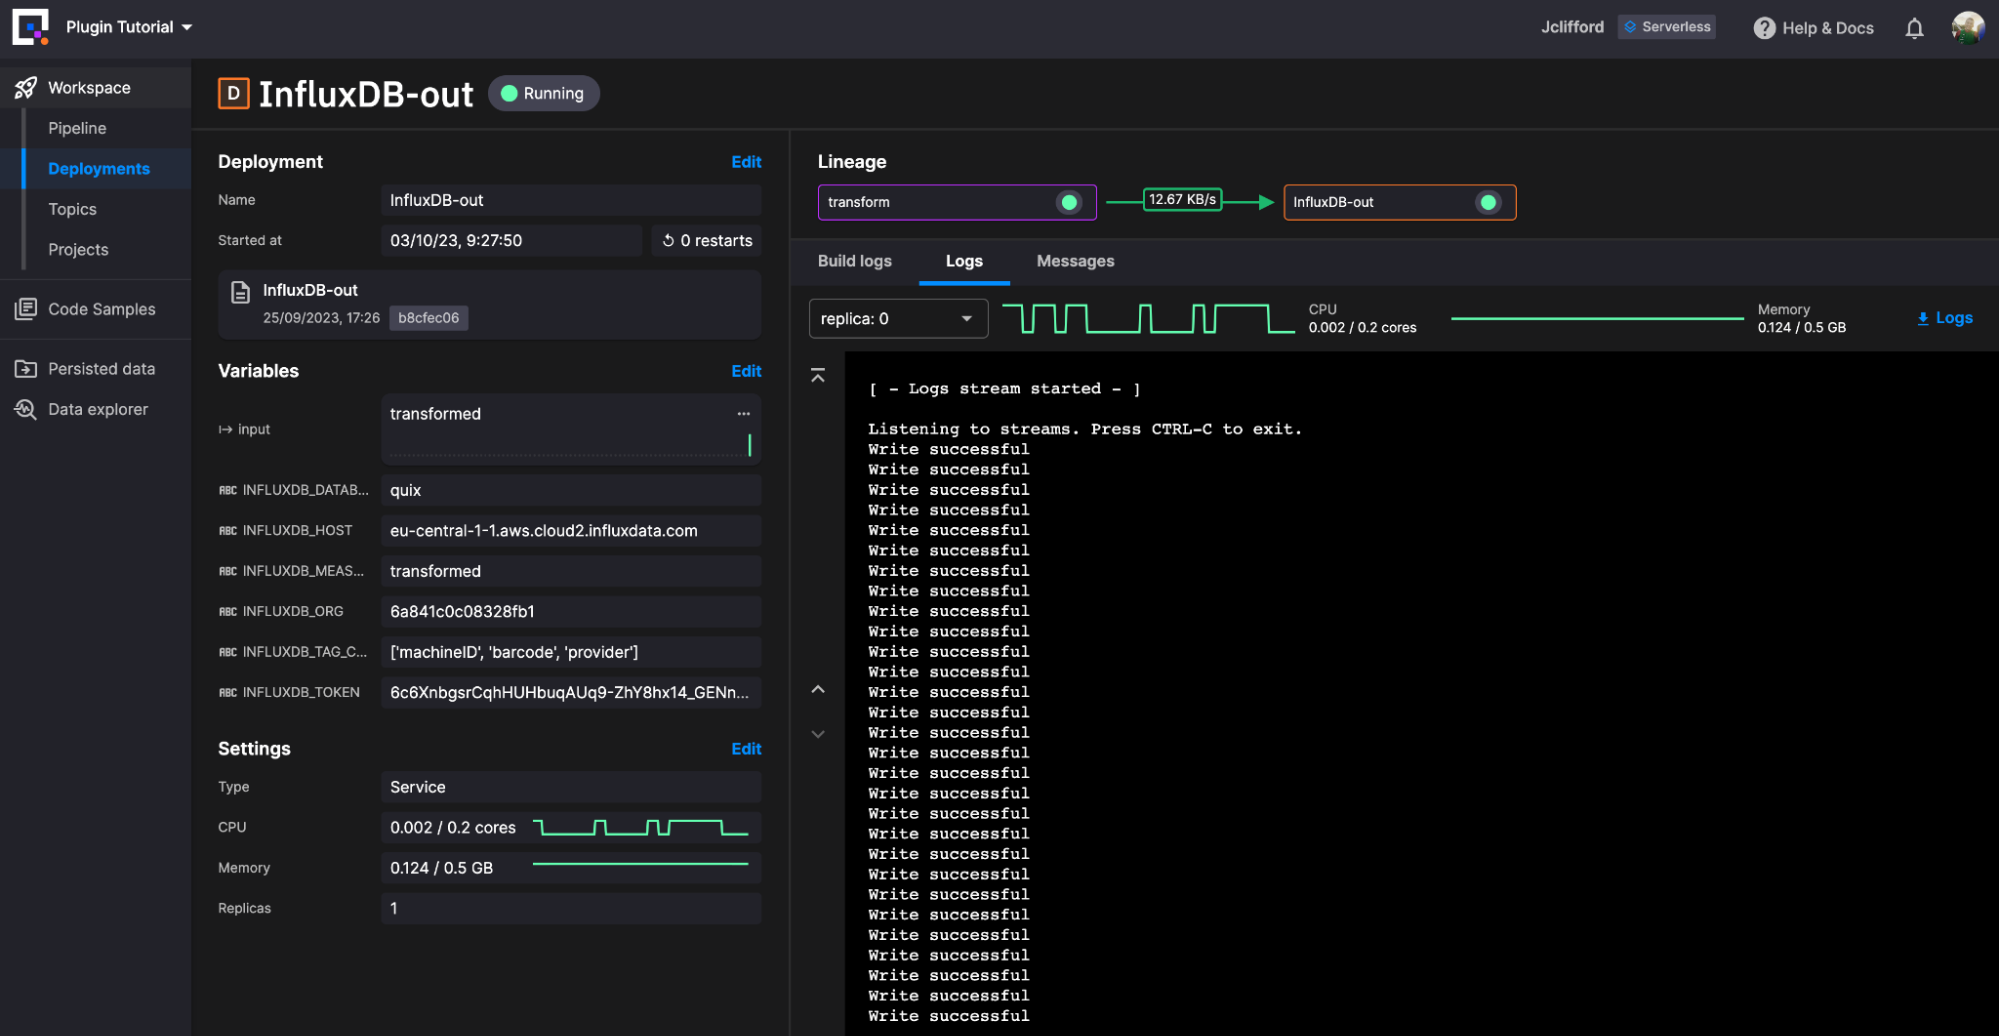Click the InfluxDB-out file document icon

point(241,292)
